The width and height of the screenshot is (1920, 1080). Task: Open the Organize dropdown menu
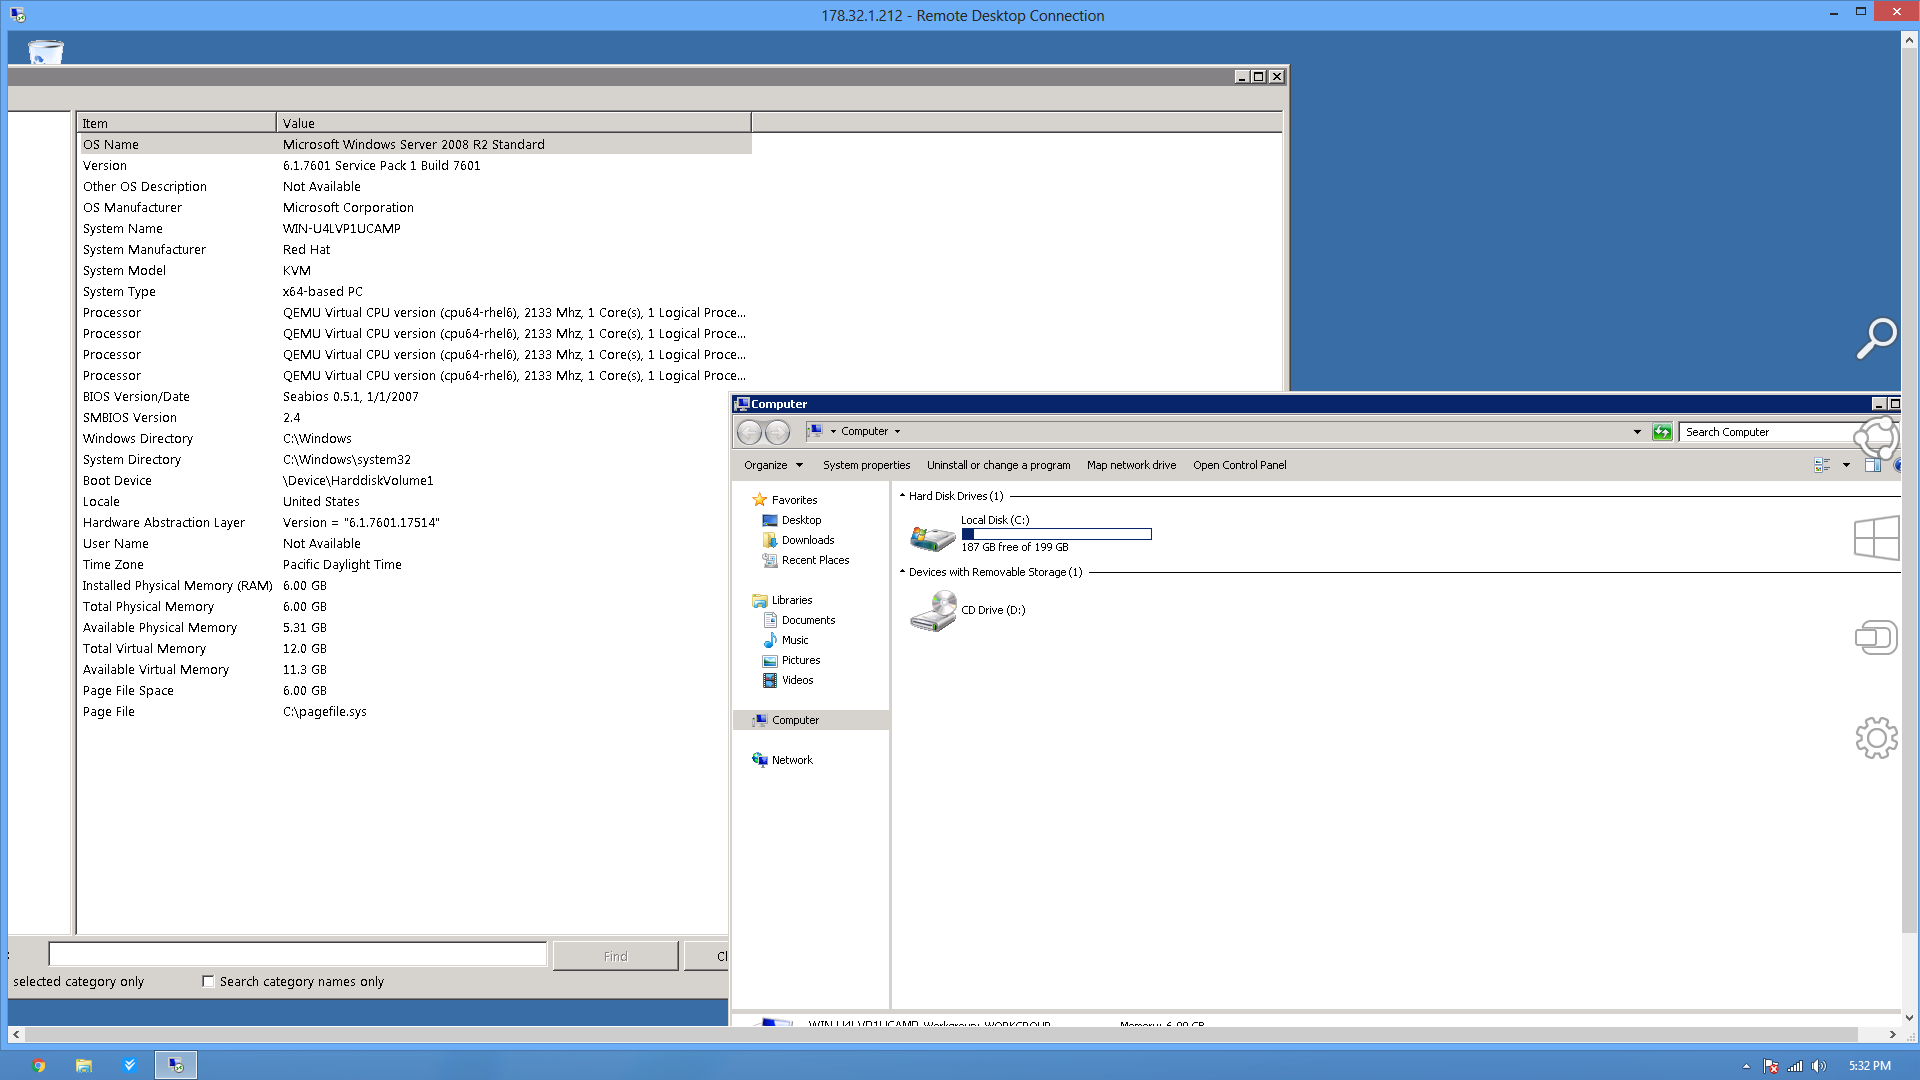(x=773, y=465)
